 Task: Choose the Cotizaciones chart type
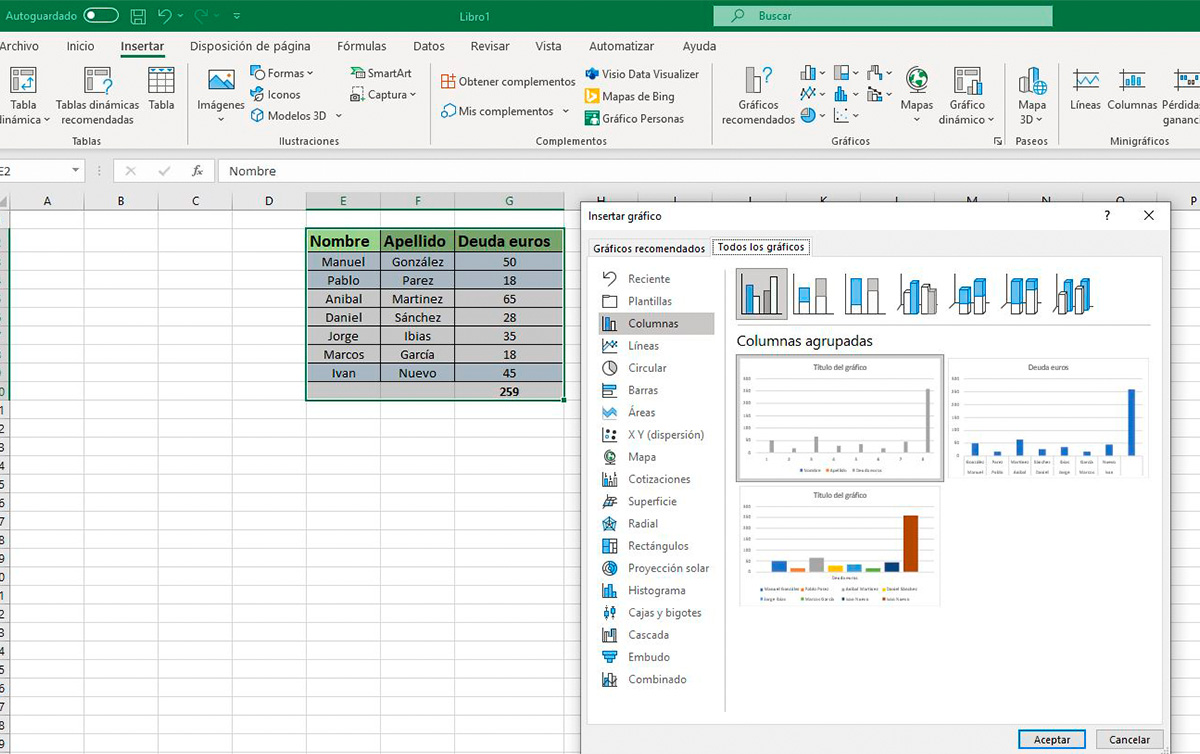656,479
